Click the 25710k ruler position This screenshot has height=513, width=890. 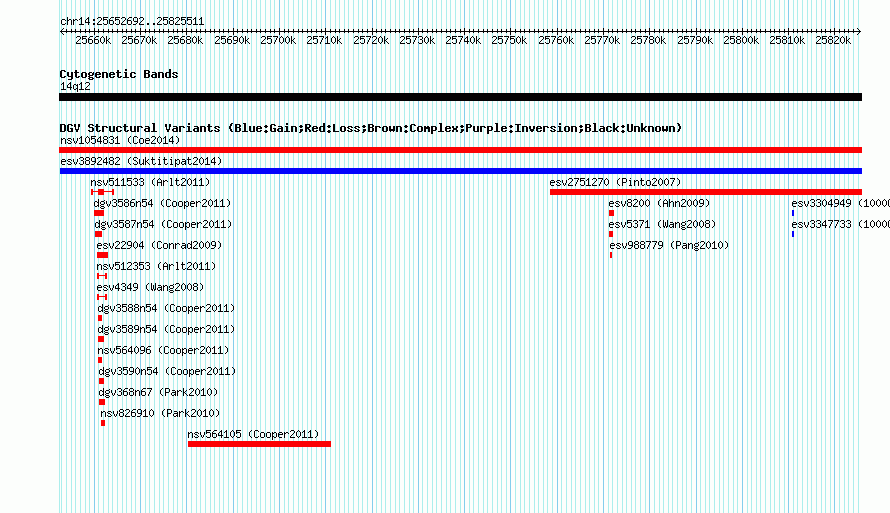coord(324,40)
